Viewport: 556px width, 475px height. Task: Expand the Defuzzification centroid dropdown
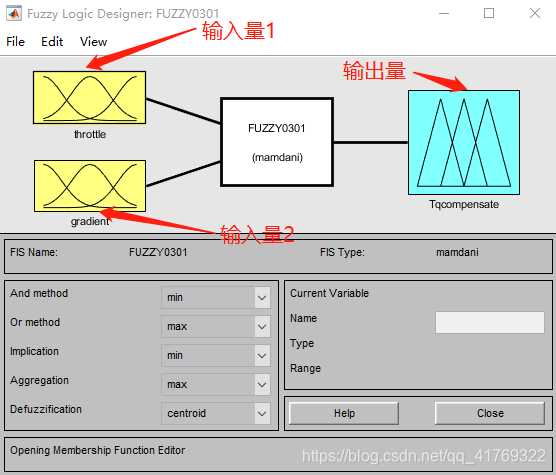point(216,413)
